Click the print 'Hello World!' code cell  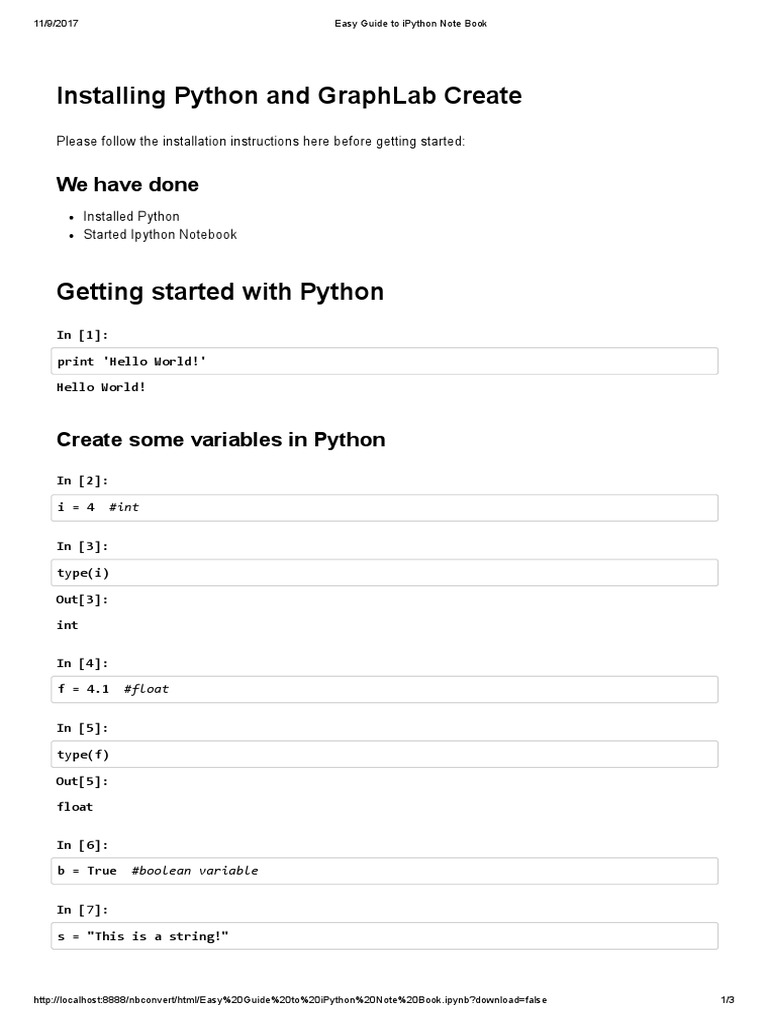384,361
